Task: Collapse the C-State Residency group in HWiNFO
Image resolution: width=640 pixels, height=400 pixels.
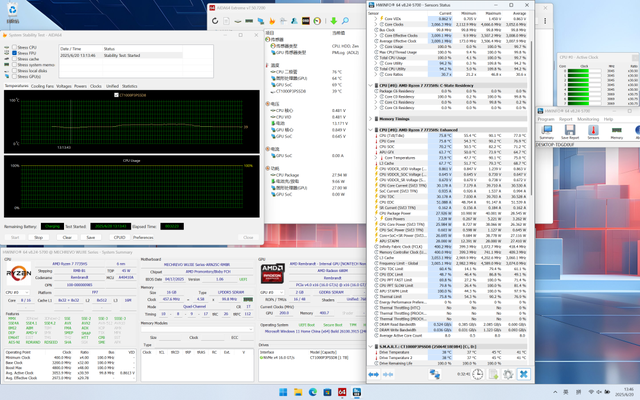Action: tap(371, 86)
